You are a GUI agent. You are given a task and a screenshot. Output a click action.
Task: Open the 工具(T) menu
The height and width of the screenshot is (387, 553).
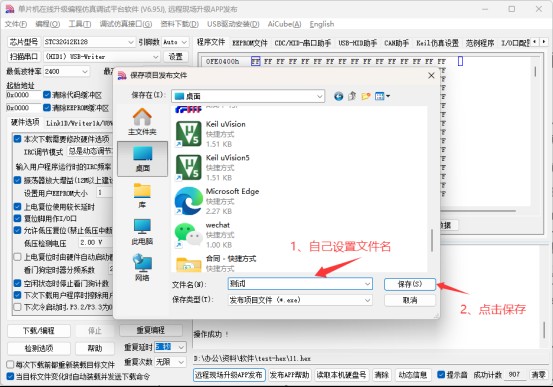(x=80, y=24)
